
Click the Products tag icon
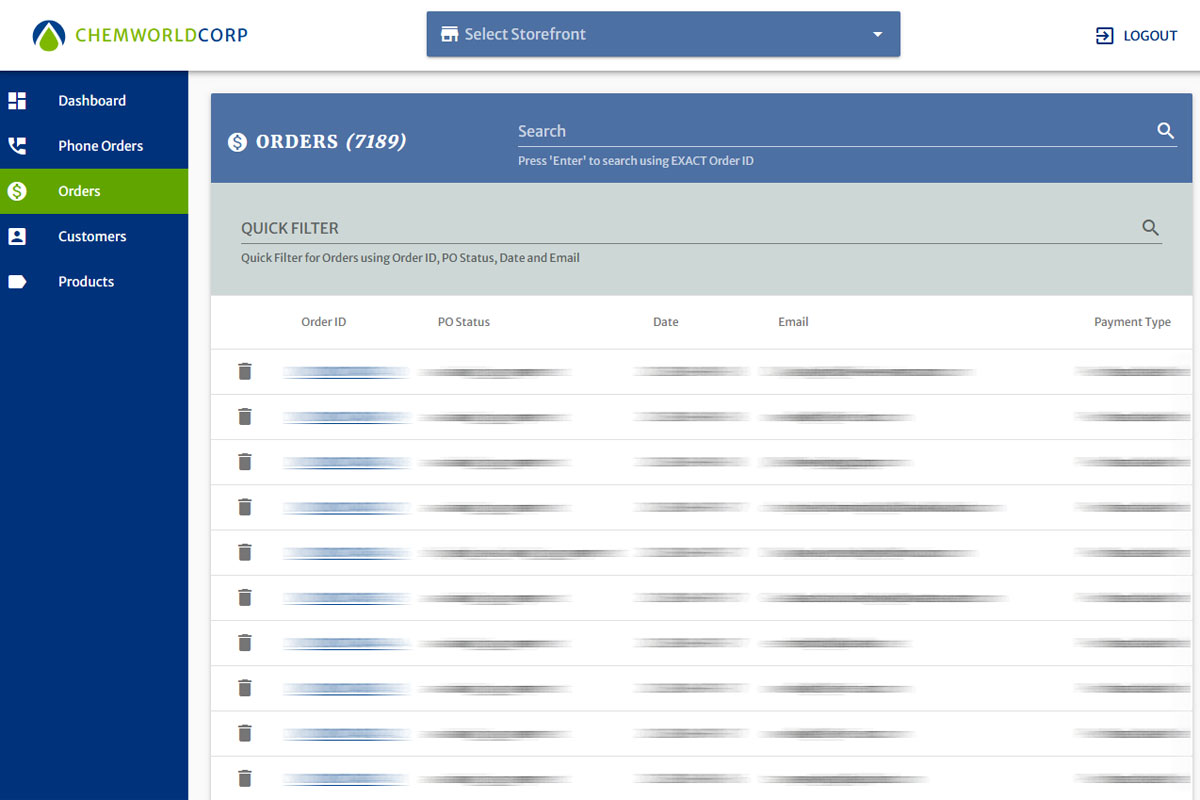17,282
